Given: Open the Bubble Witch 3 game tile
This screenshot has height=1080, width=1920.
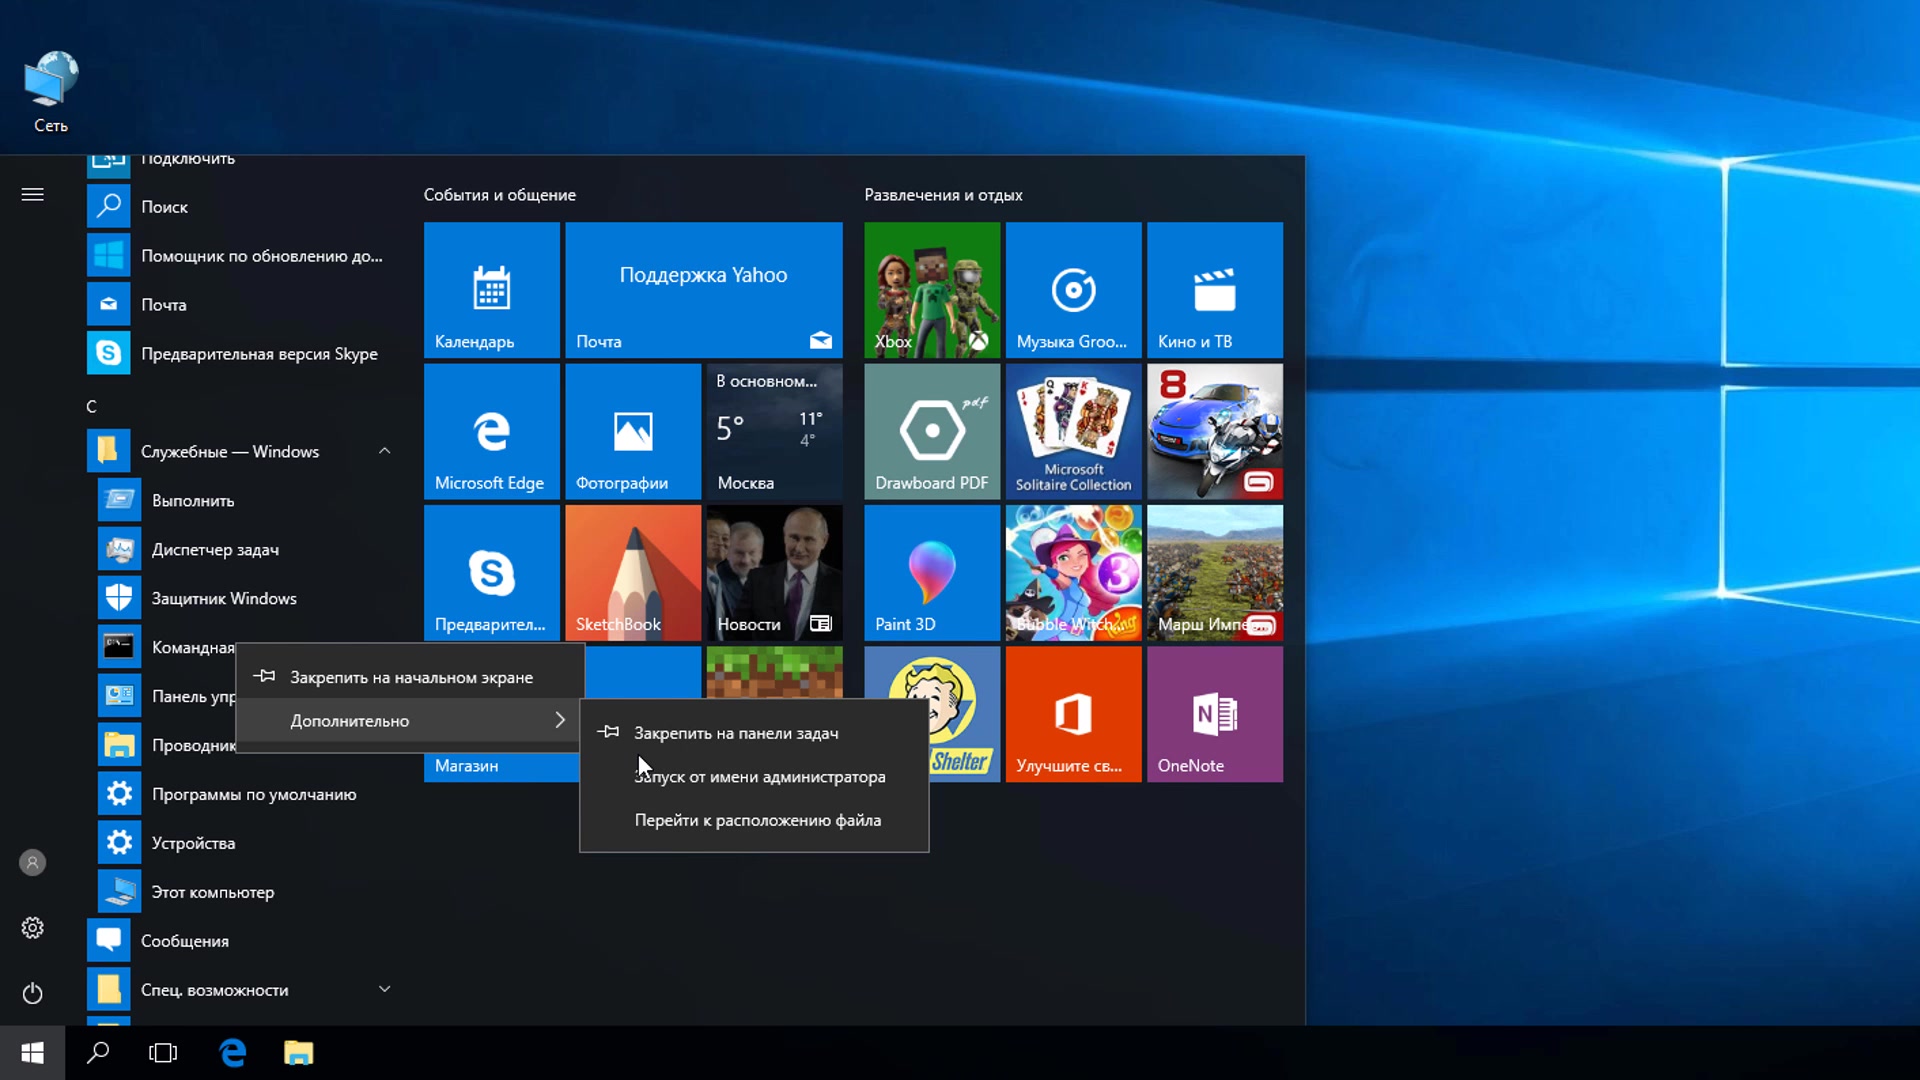Looking at the screenshot, I should (1073, 572).
